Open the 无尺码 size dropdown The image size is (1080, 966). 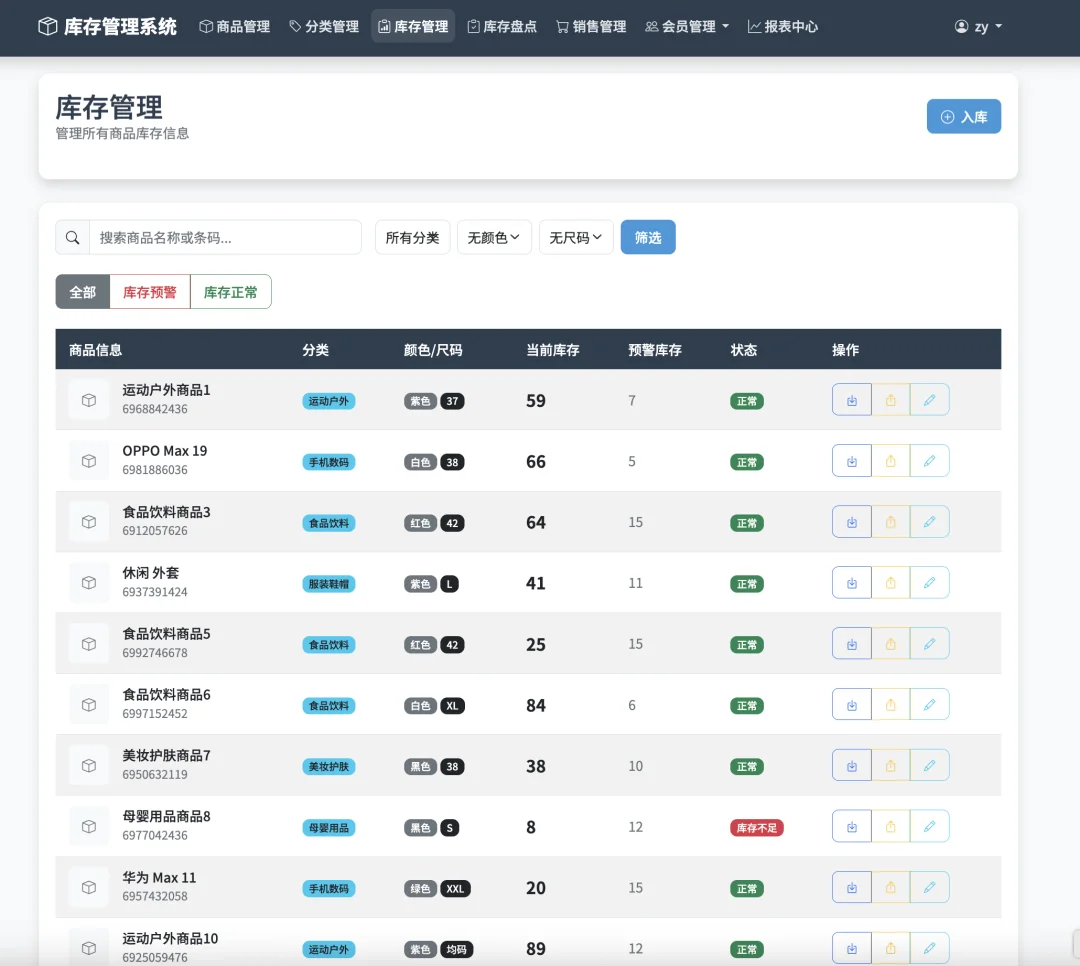click(576, 238)
